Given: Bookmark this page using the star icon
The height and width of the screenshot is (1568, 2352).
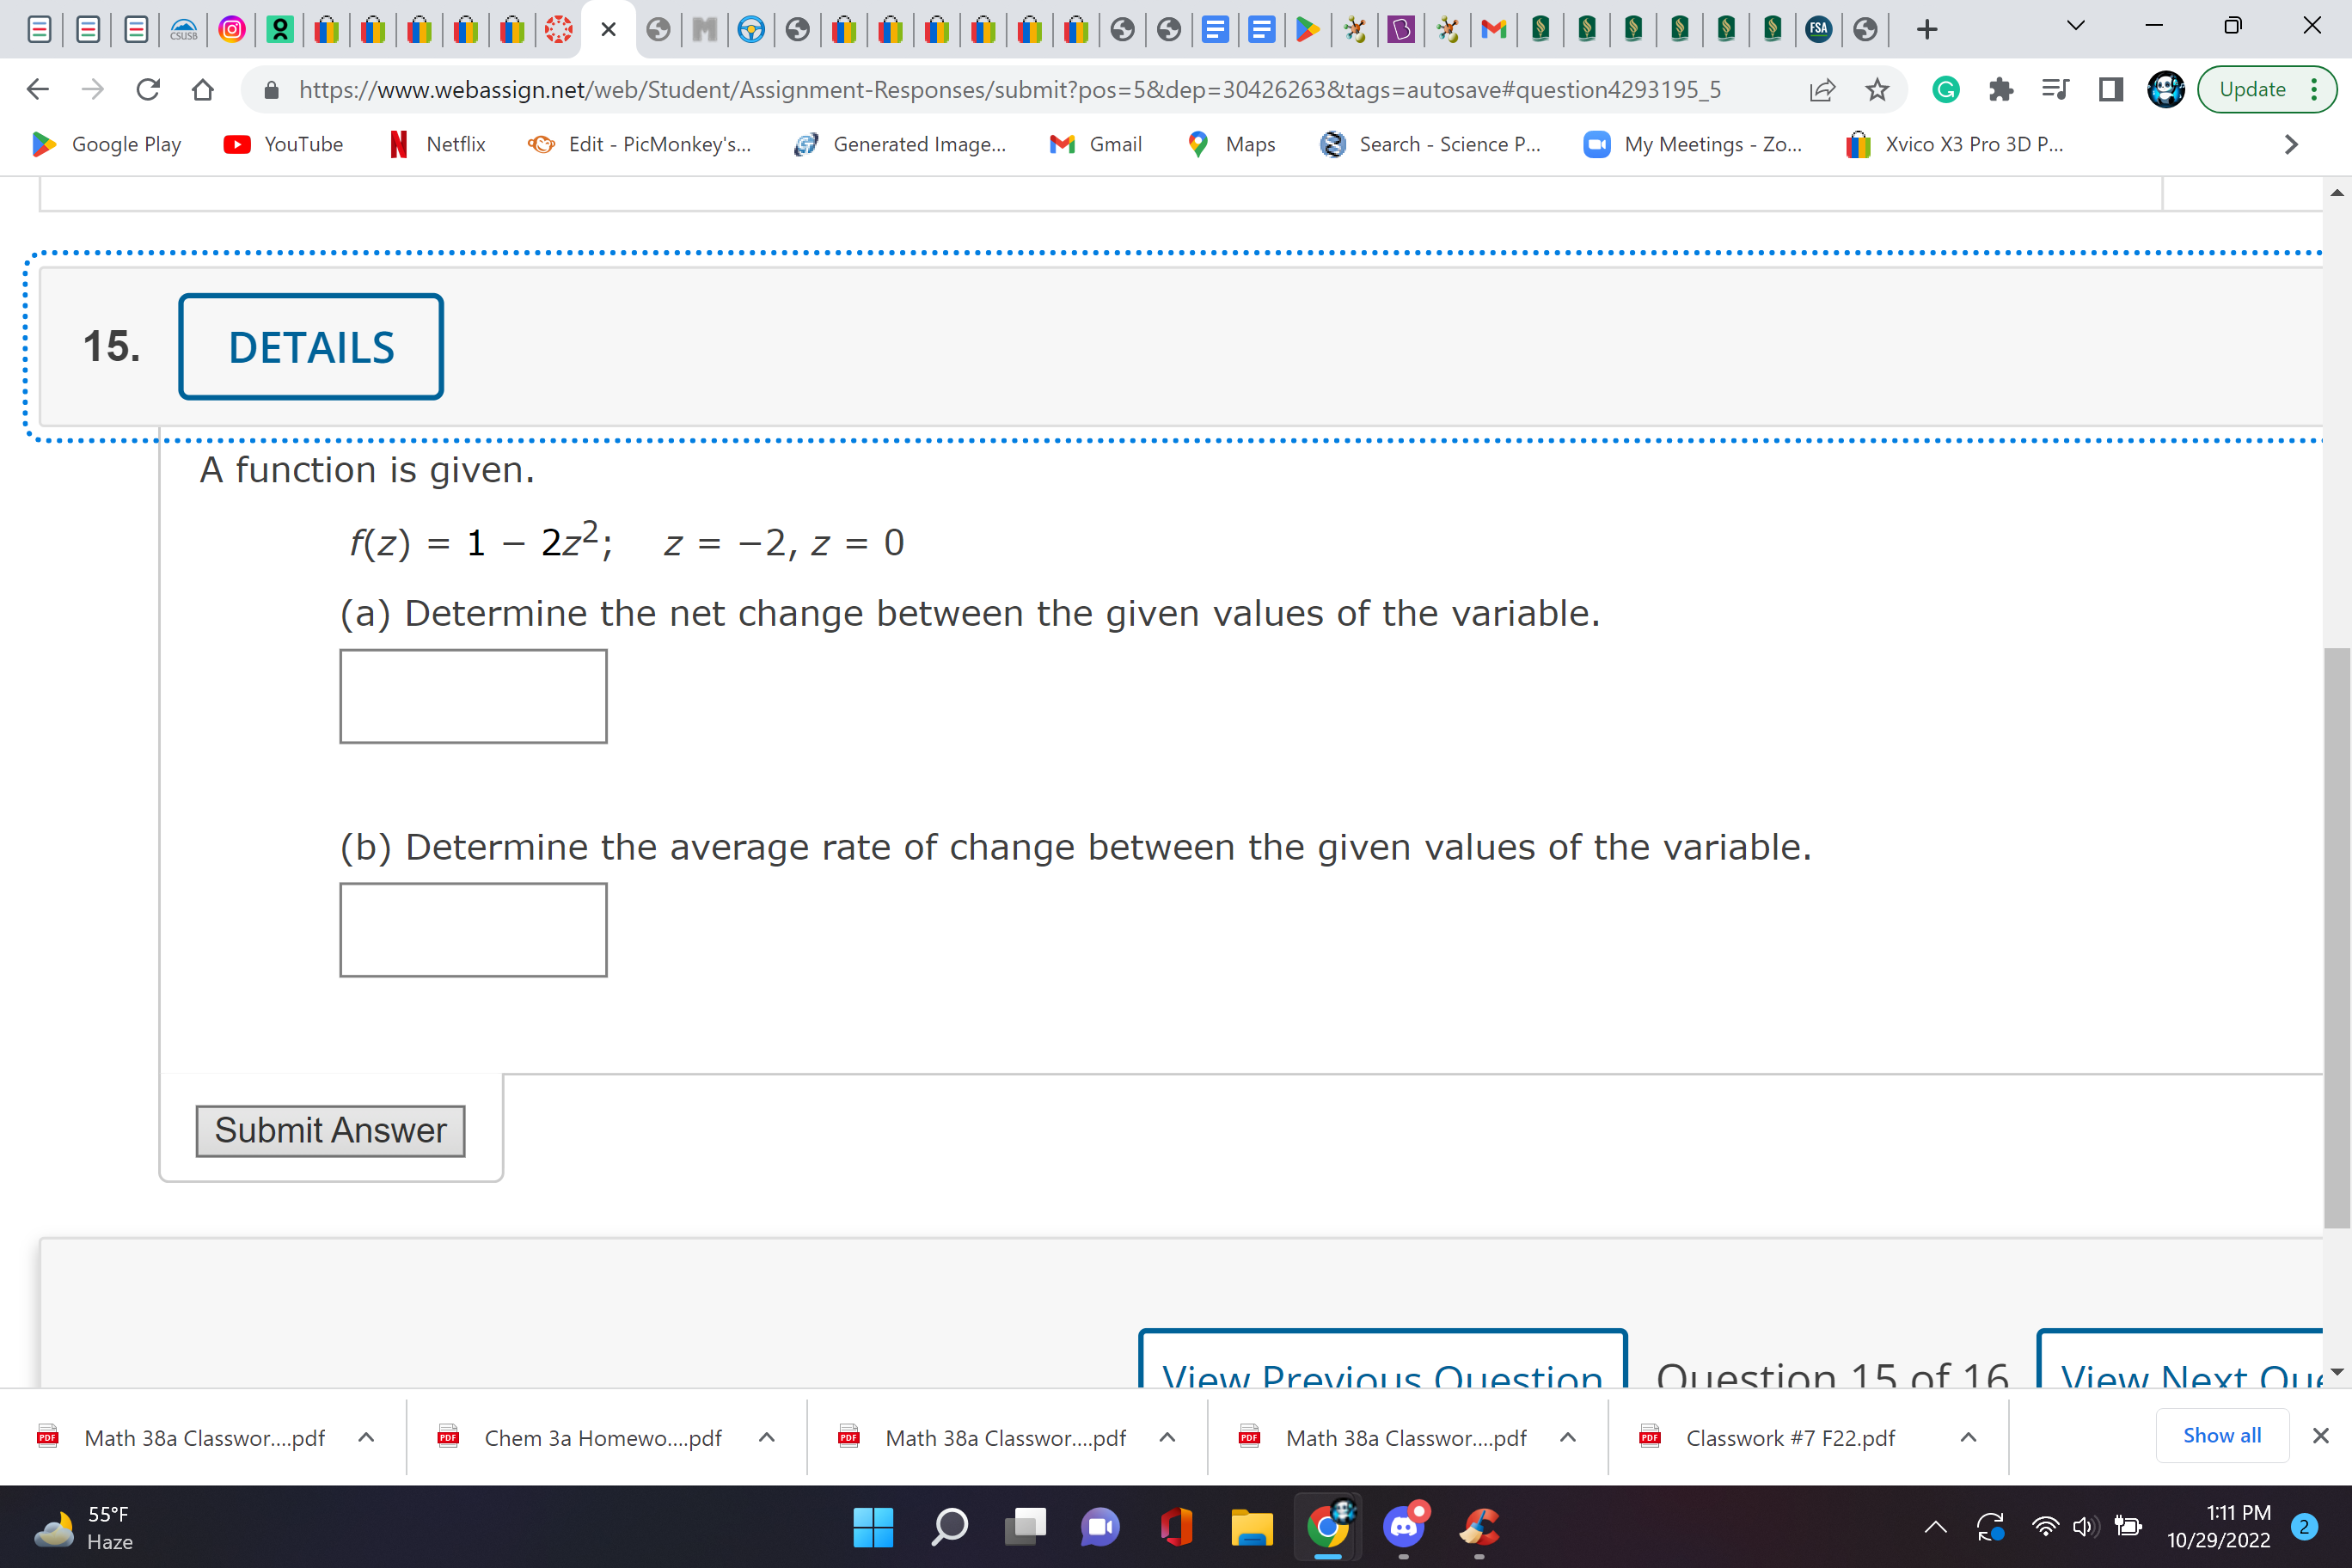Looking at the screenshot, I should tap(1877, 89).
